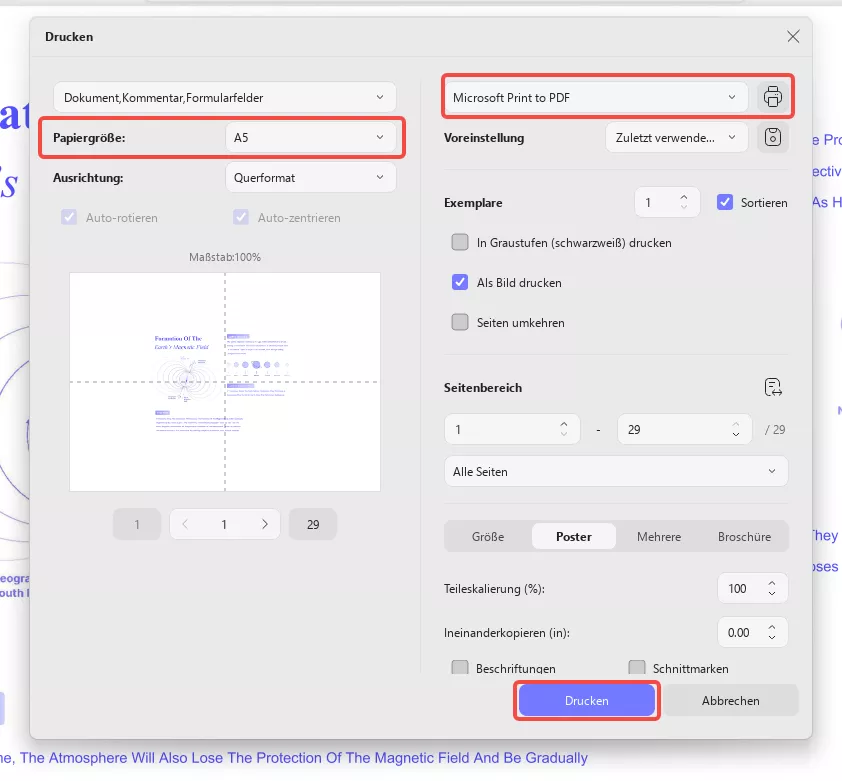Viewport: 842px width, 781px height.
Task: Enable In Graustufen drucken checkbox
Action: 460,242
